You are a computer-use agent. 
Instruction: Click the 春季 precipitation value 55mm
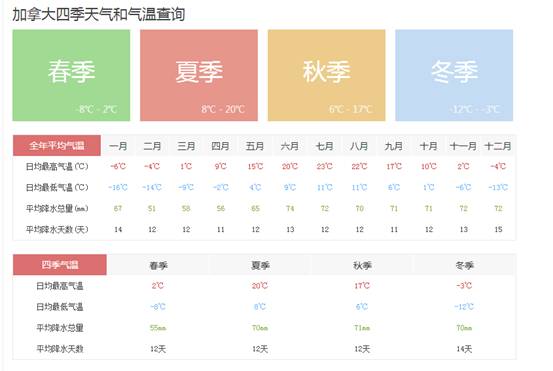158,328
